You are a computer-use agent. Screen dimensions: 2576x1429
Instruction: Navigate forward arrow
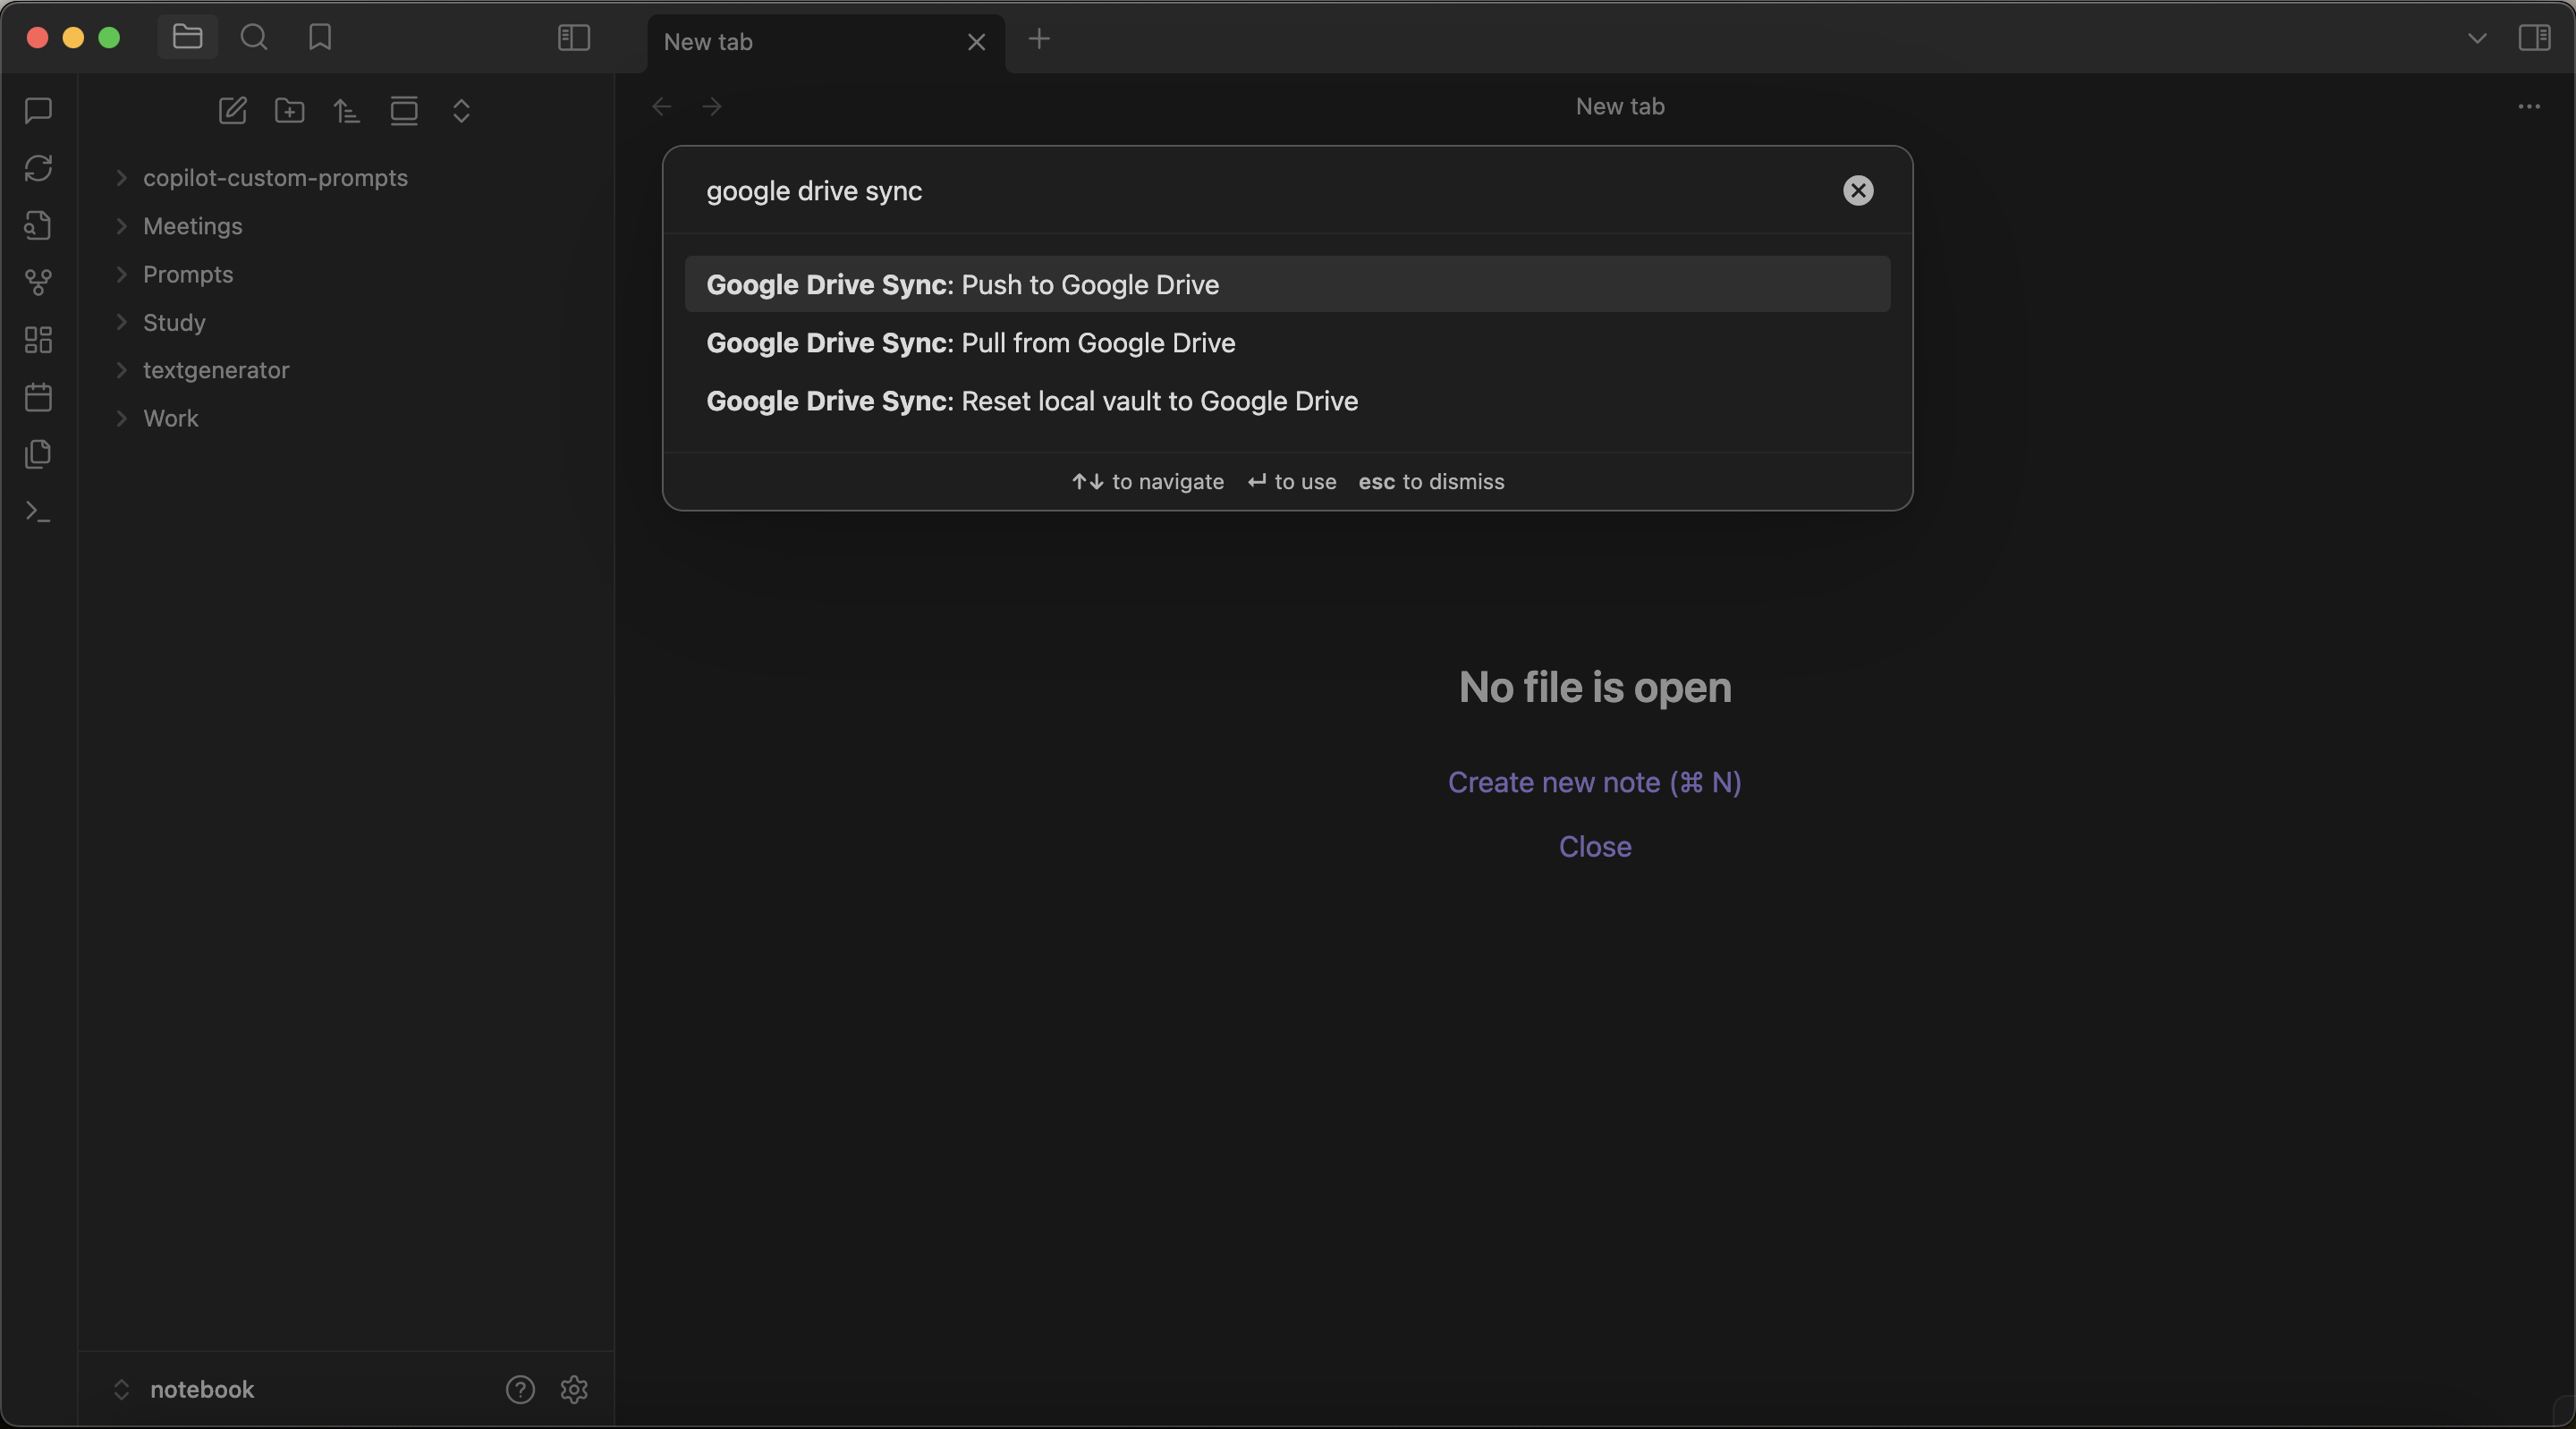pyautogui.click(x=712, y=107)
